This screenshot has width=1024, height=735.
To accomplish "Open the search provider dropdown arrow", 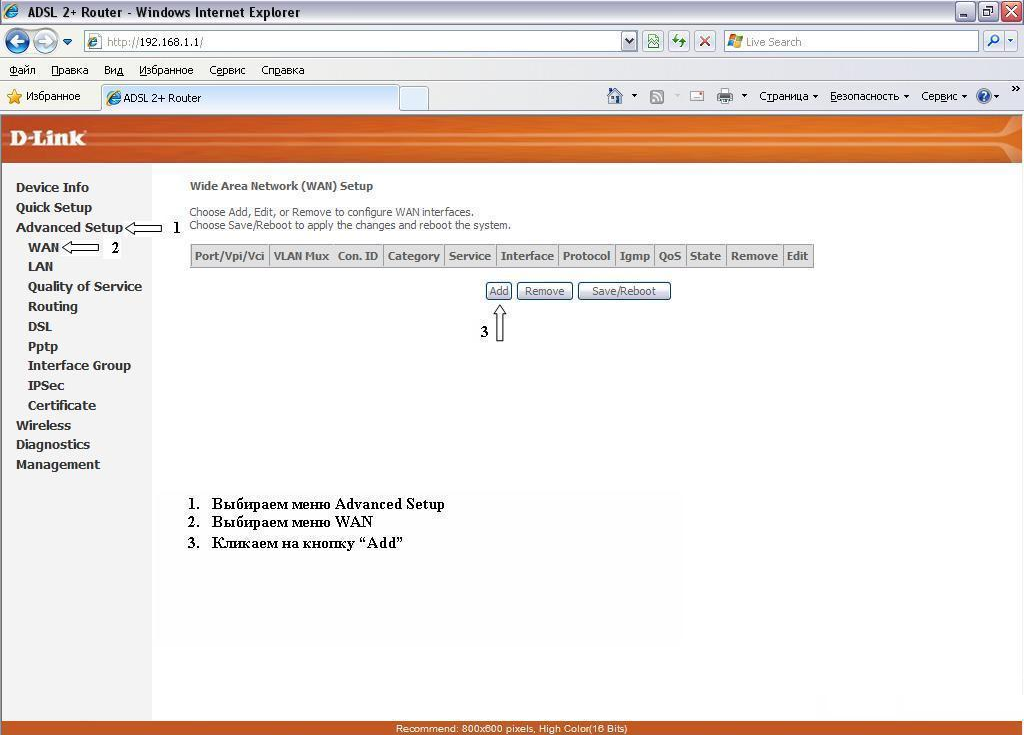I will pyautogui.click(x=1010, y=41).
